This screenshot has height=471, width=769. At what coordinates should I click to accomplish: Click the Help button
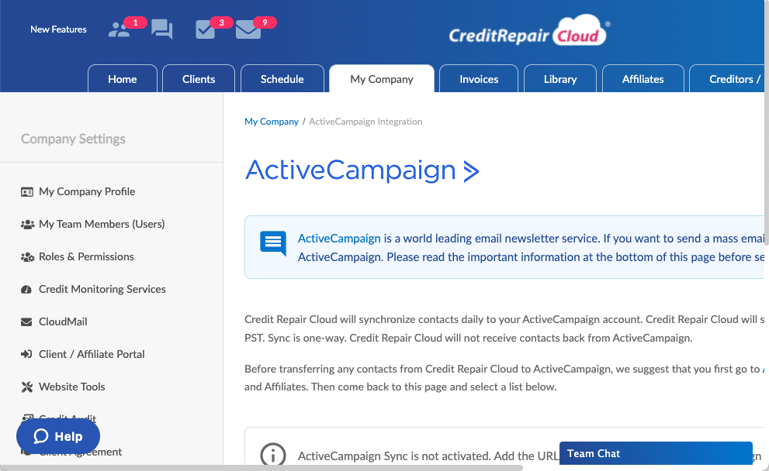click(x=58, y=436)
